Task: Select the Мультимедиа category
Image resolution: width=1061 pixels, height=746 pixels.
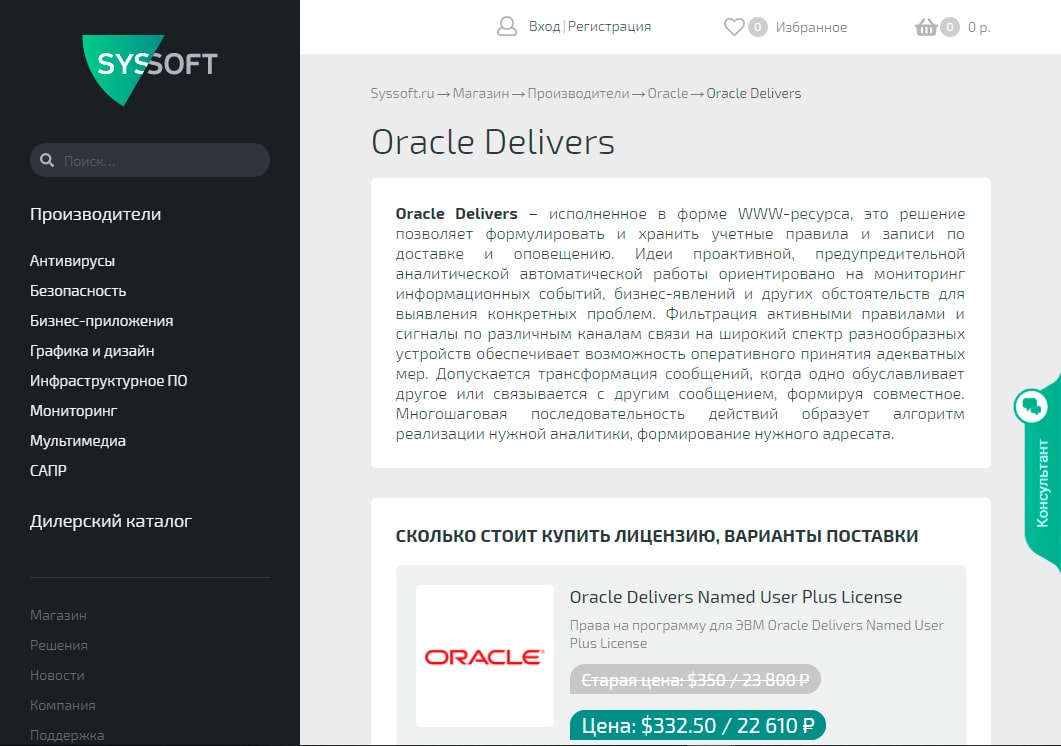Action: (78, 441)
